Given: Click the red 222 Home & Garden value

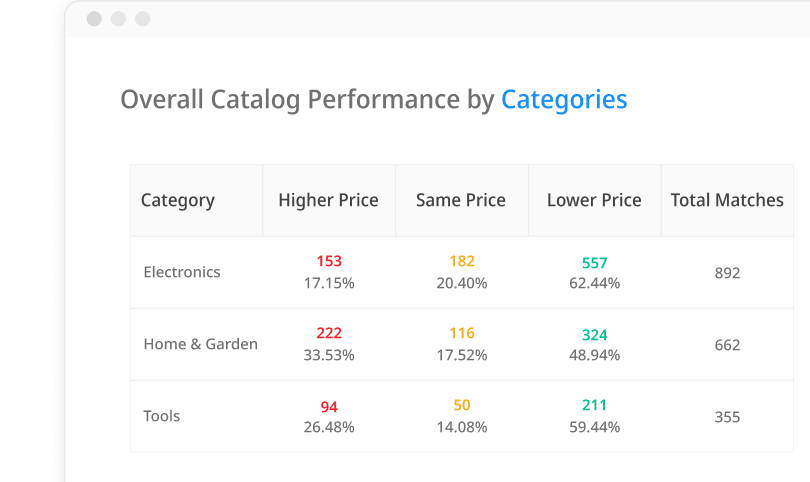Looking at the screenshot, I should 329,334.
